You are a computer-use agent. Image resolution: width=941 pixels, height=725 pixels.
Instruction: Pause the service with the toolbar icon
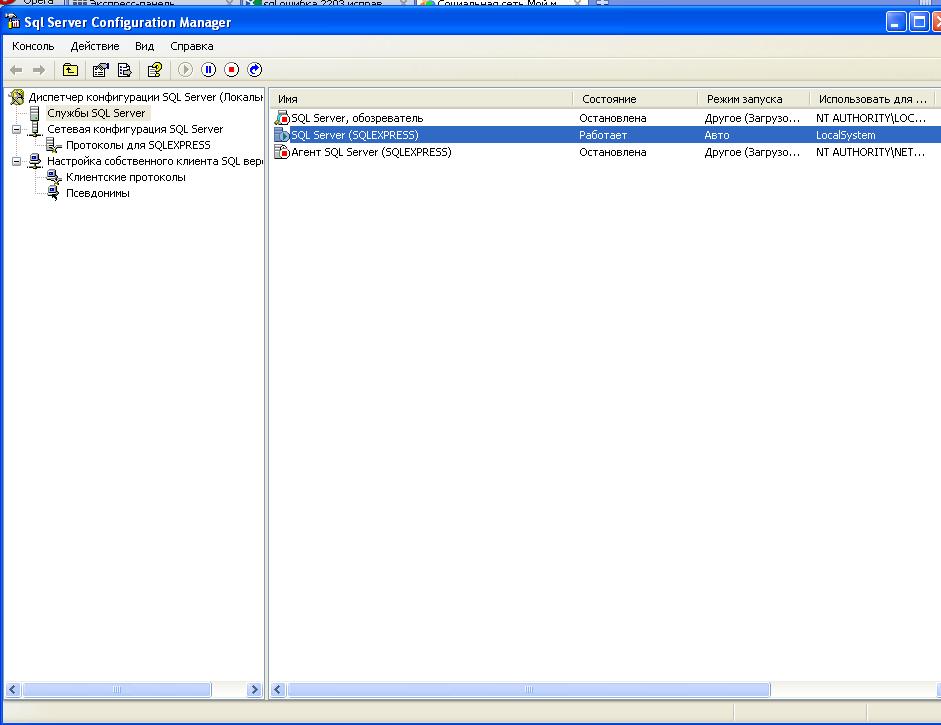pos(208,70)
